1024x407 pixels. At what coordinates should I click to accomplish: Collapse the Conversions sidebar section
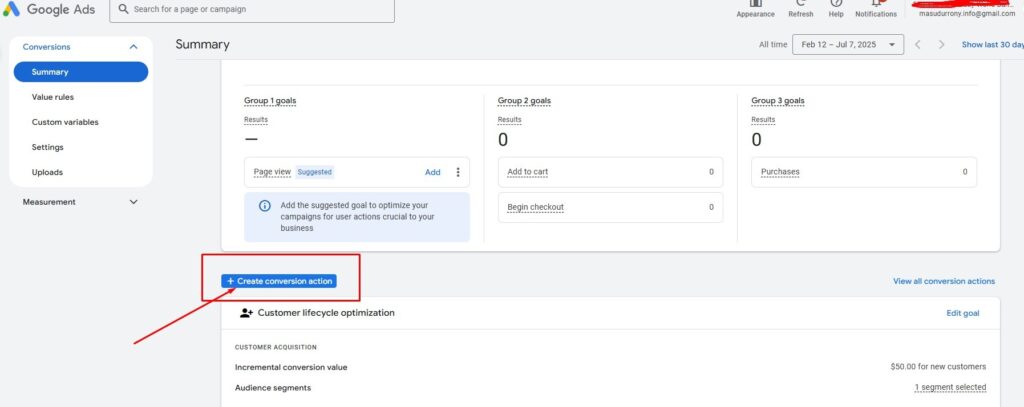[134, 47]
